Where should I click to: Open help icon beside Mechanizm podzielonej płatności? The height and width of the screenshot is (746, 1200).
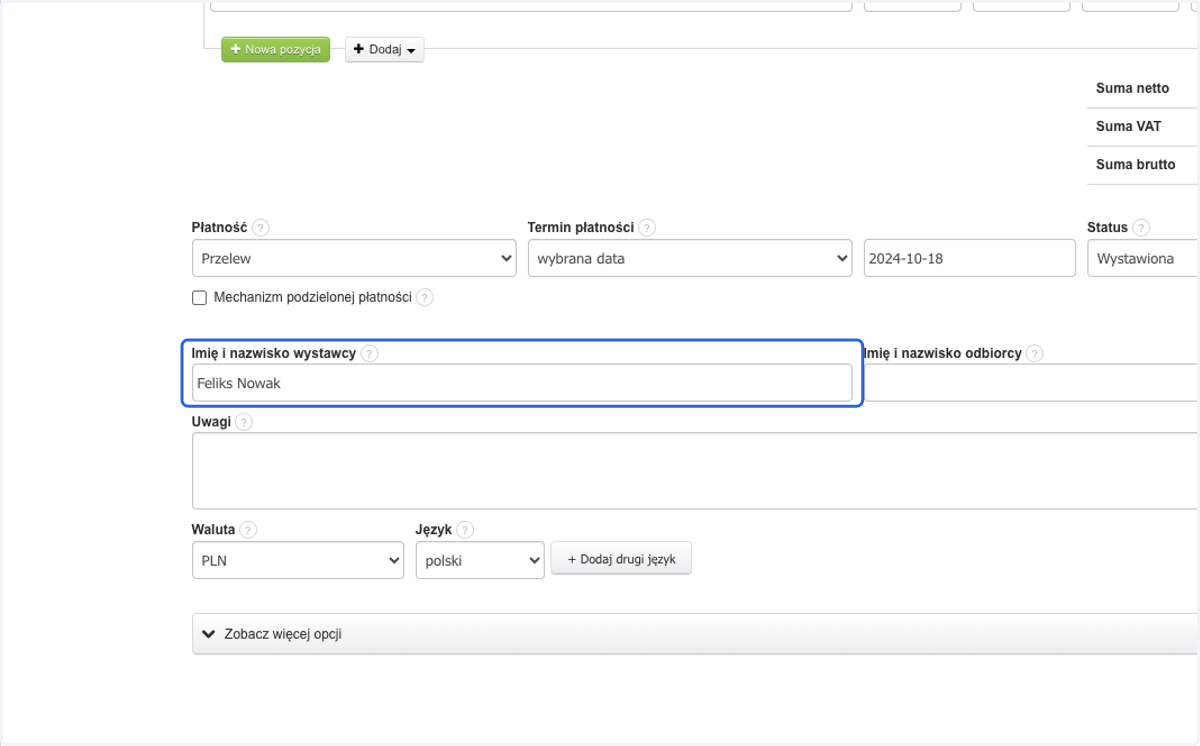425,297
